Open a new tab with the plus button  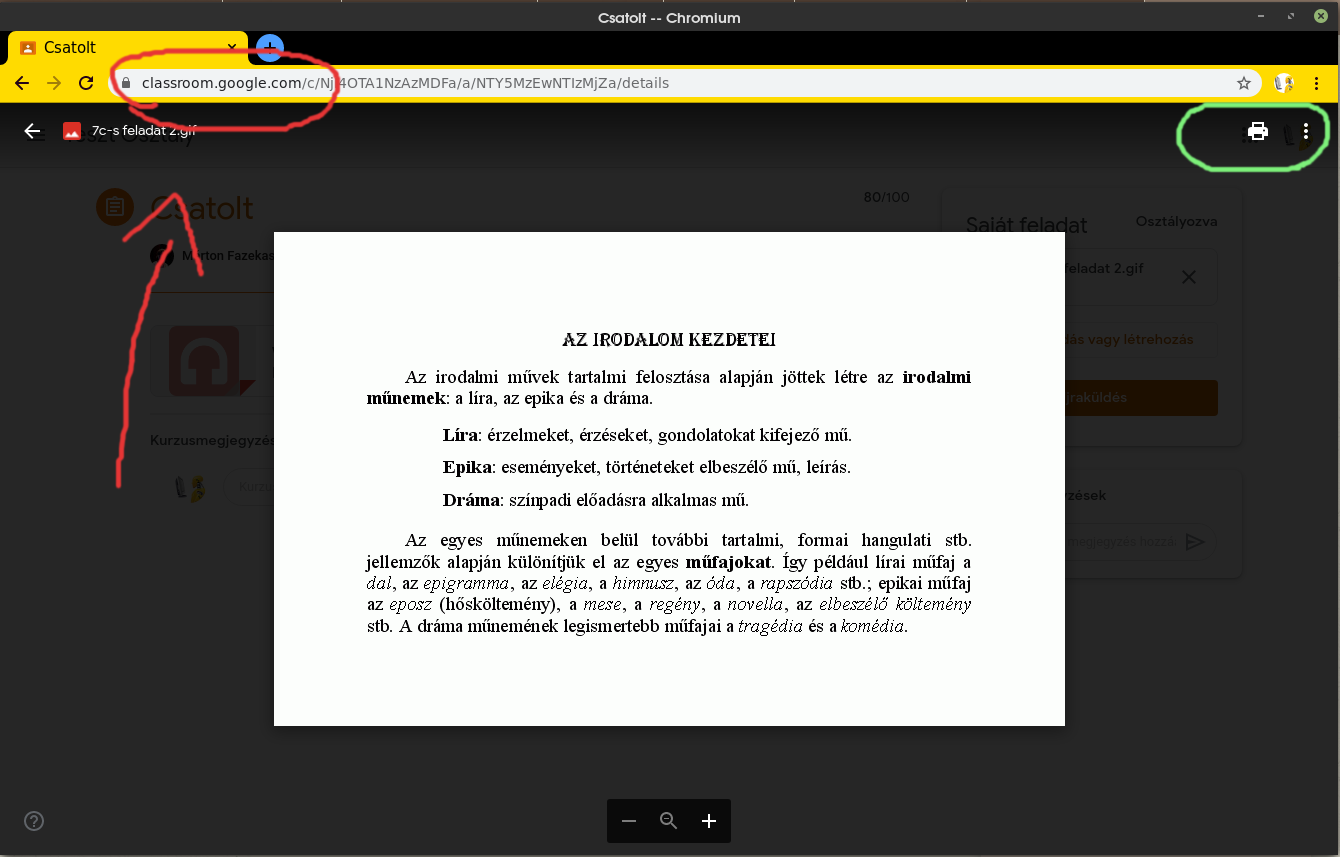[270, 47]
